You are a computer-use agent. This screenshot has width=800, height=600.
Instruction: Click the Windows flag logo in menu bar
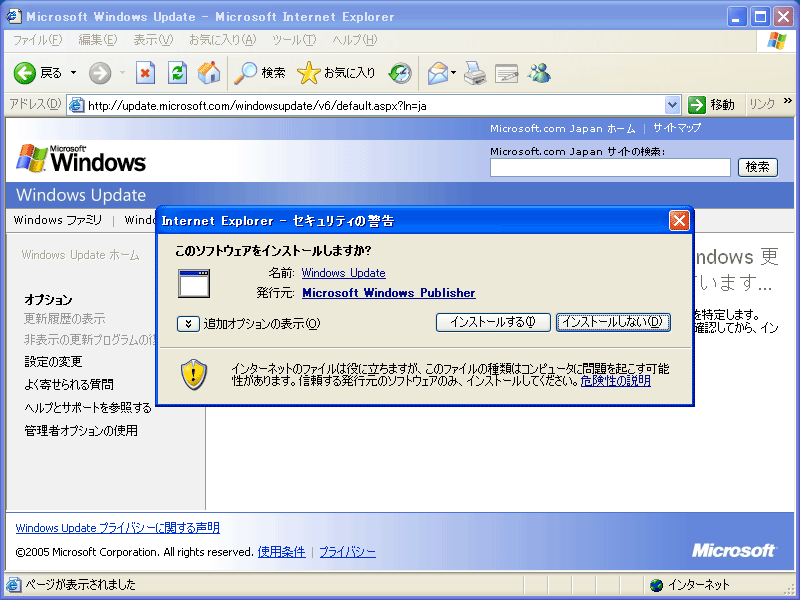(x=777, y=40)
